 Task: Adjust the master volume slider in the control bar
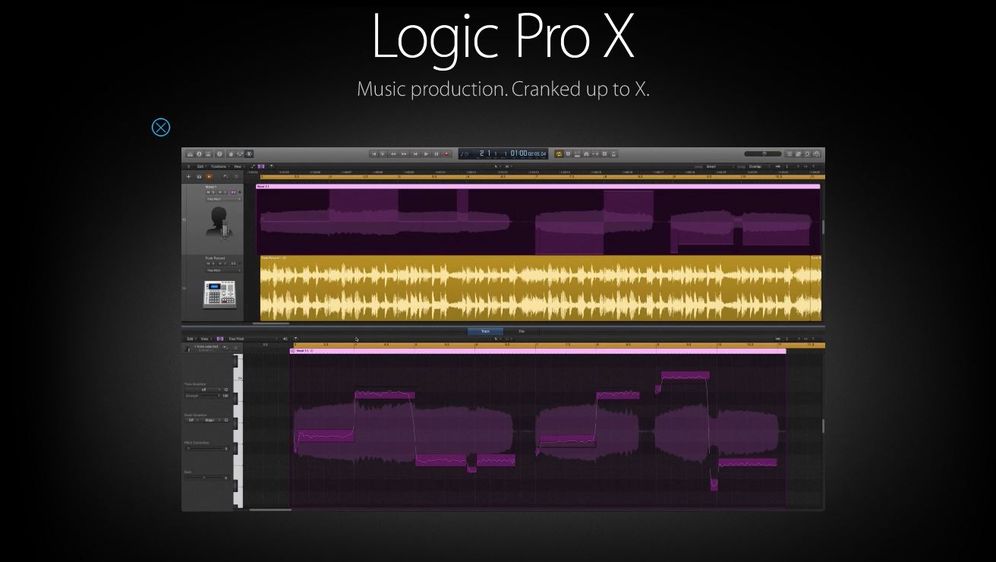[x=762, y=154]
